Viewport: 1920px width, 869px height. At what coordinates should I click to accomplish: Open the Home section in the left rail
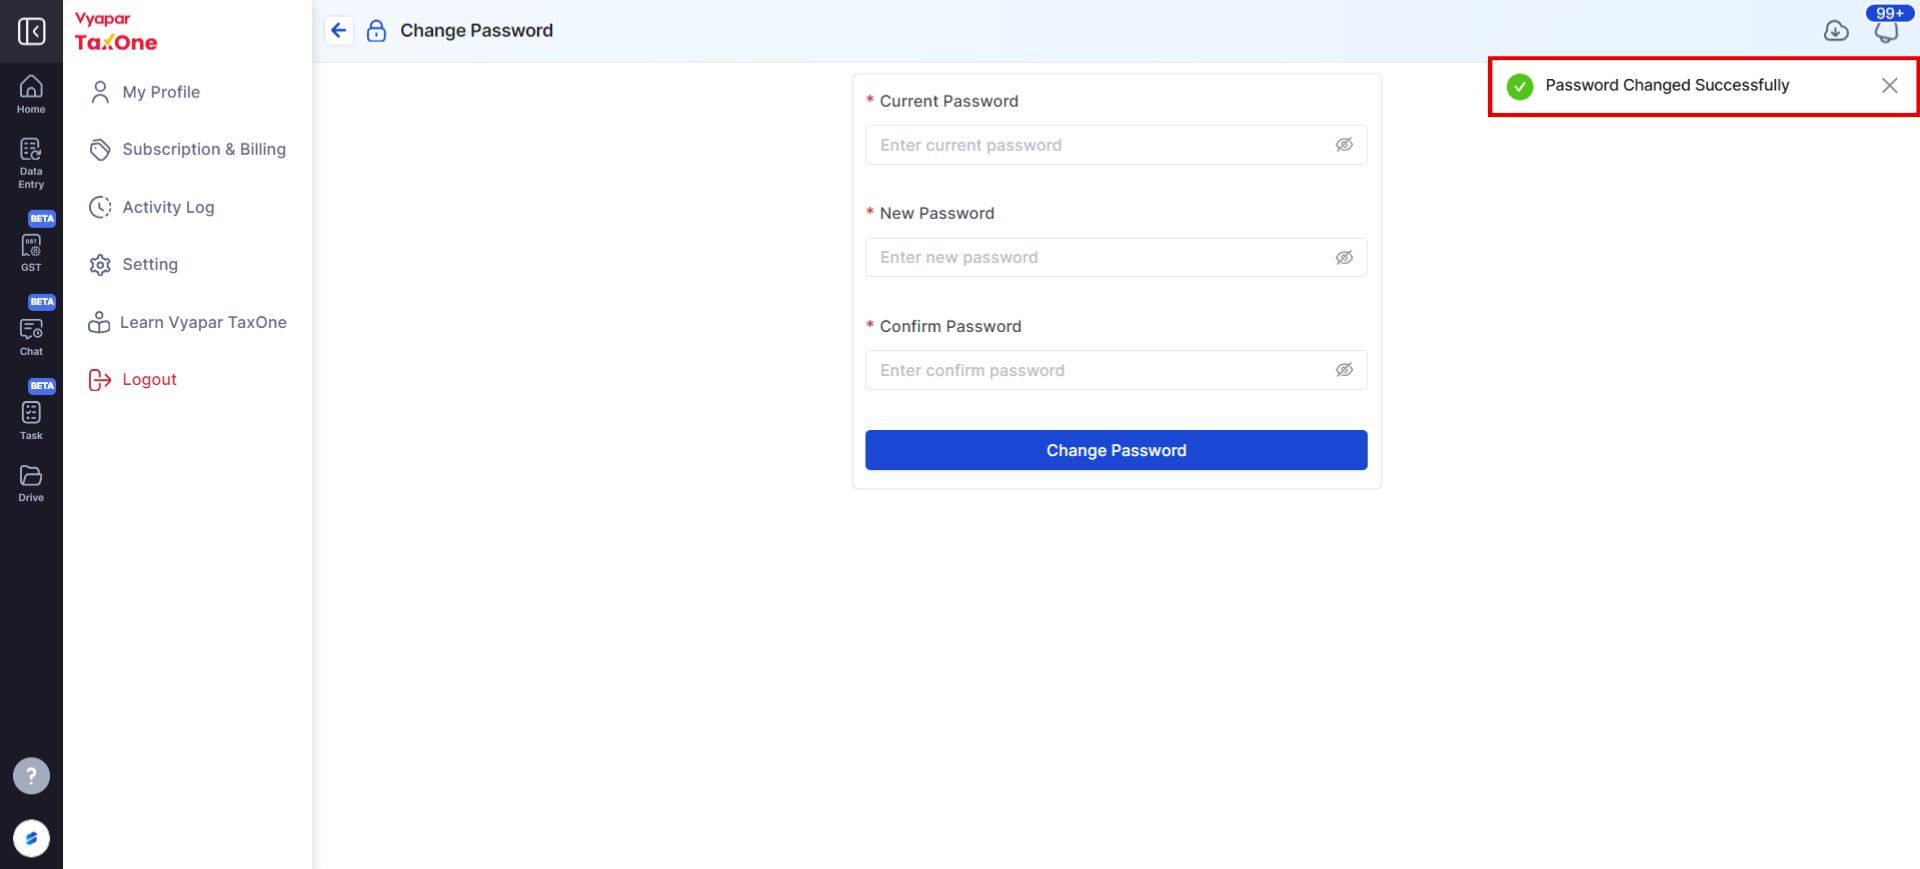(31, 95)
